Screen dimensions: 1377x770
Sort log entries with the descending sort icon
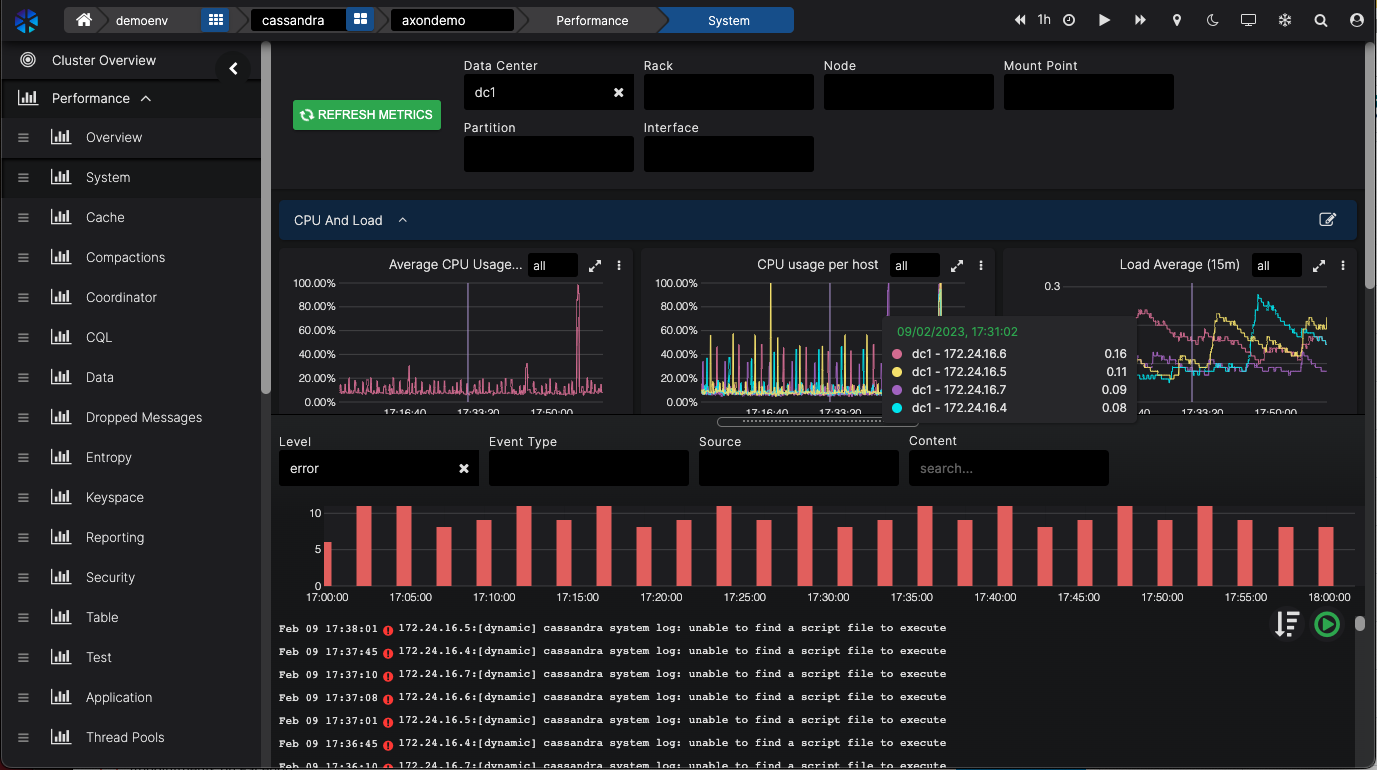coord(1286,624)
